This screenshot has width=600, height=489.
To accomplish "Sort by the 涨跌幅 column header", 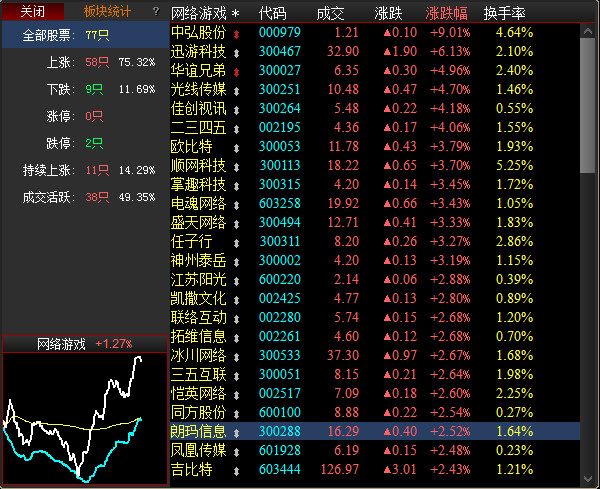I will 446,14.
